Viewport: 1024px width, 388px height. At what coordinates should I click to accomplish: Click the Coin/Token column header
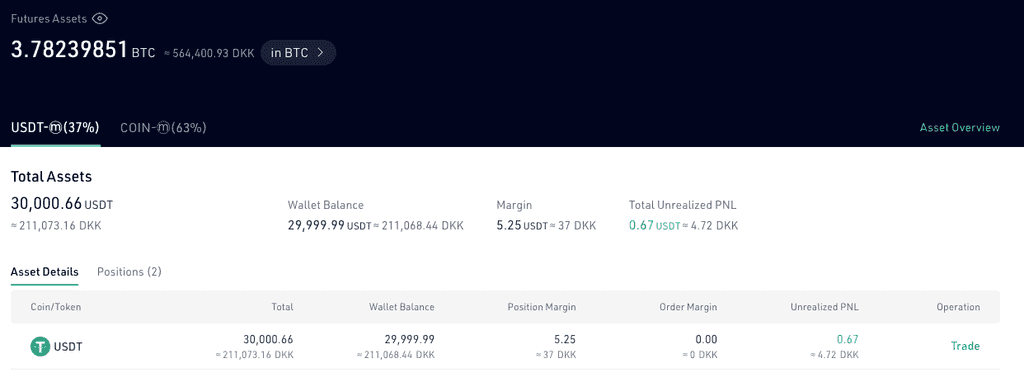click(56, 307)
